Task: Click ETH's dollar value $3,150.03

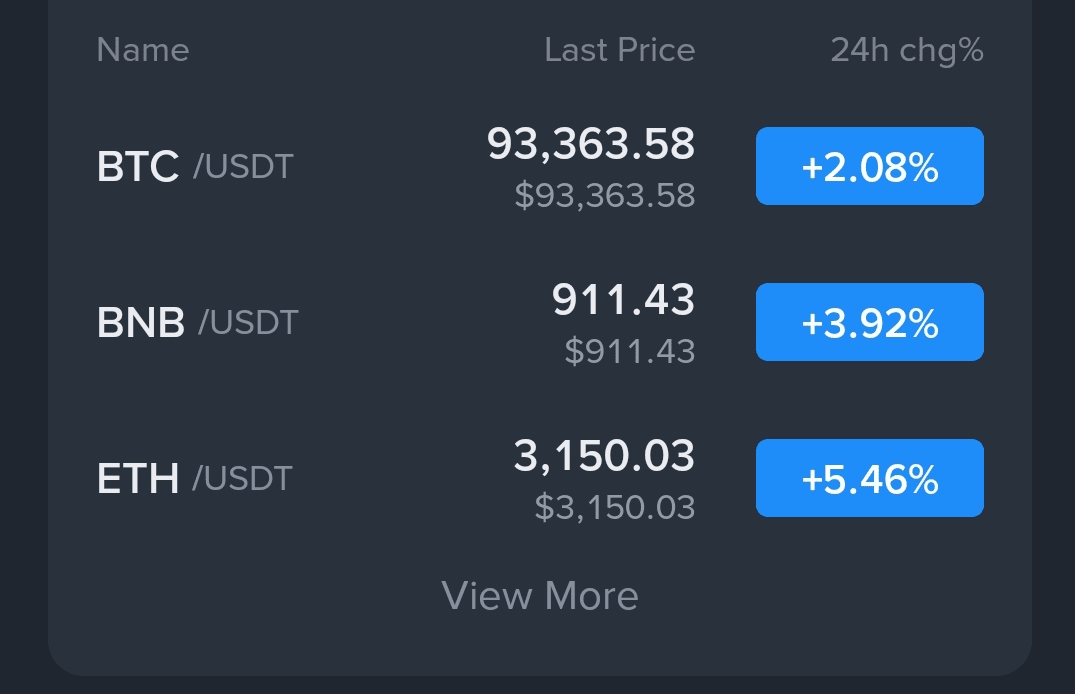Action: tap(614, 507)
